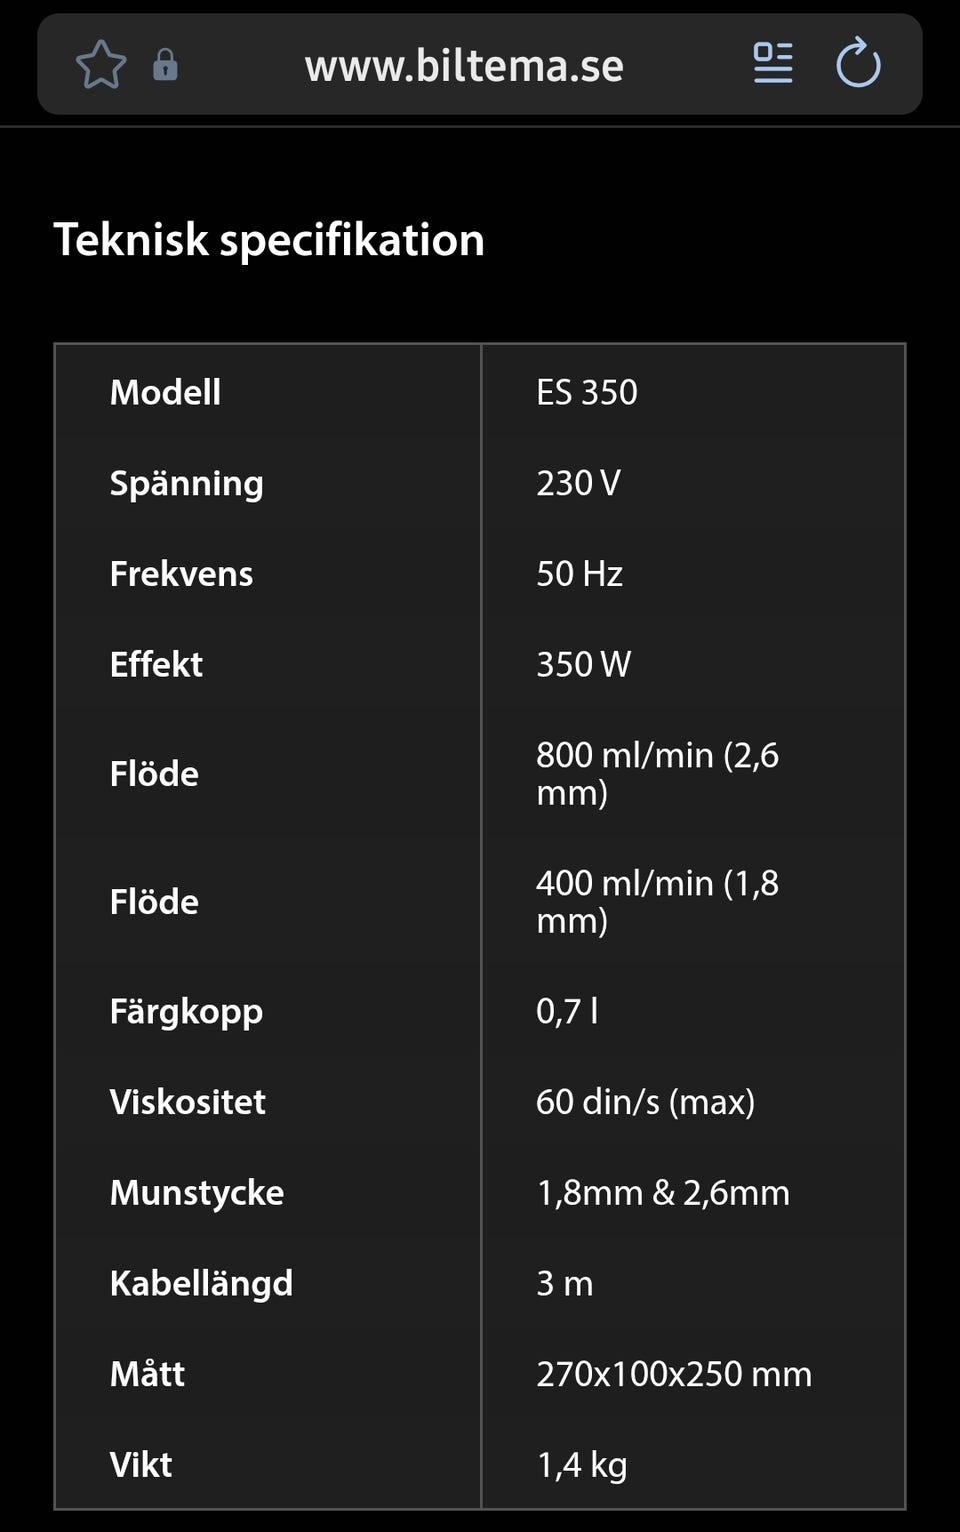Open reader mode view icon
The height and width of the screenshot is (1532, 960).
point(772,64)
